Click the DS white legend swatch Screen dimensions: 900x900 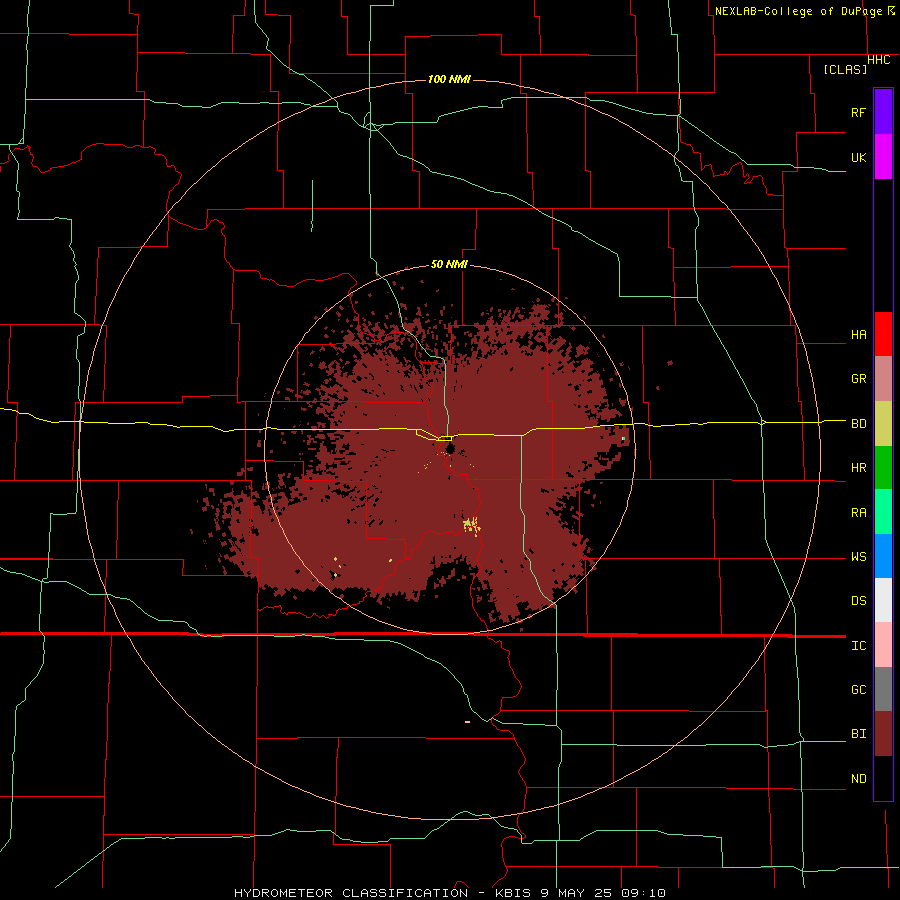click(883, 600)
